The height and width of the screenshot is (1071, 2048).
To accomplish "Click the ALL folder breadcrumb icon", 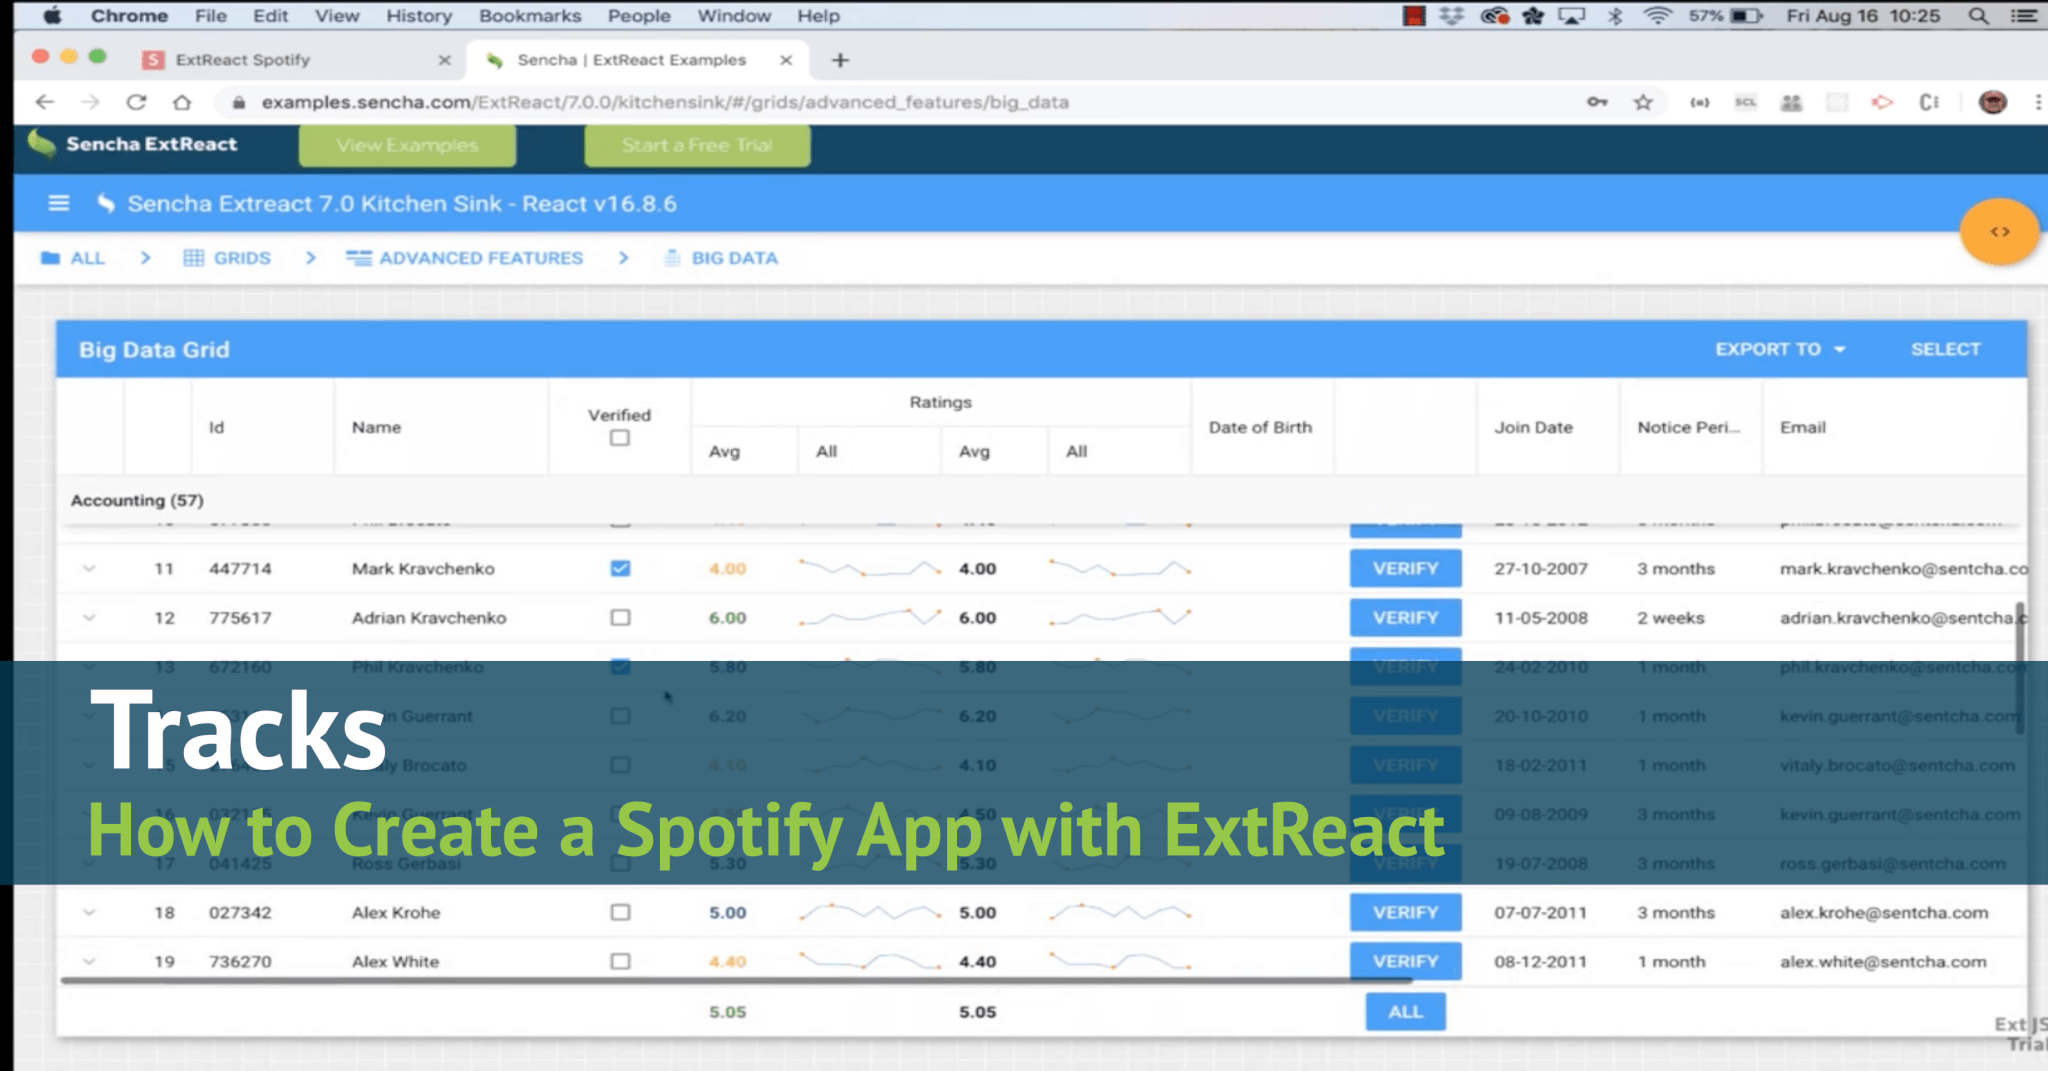I will [50, 258].
